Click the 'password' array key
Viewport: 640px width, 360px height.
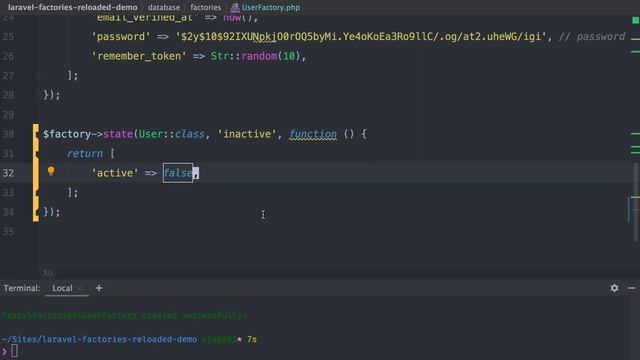[121, 37]
